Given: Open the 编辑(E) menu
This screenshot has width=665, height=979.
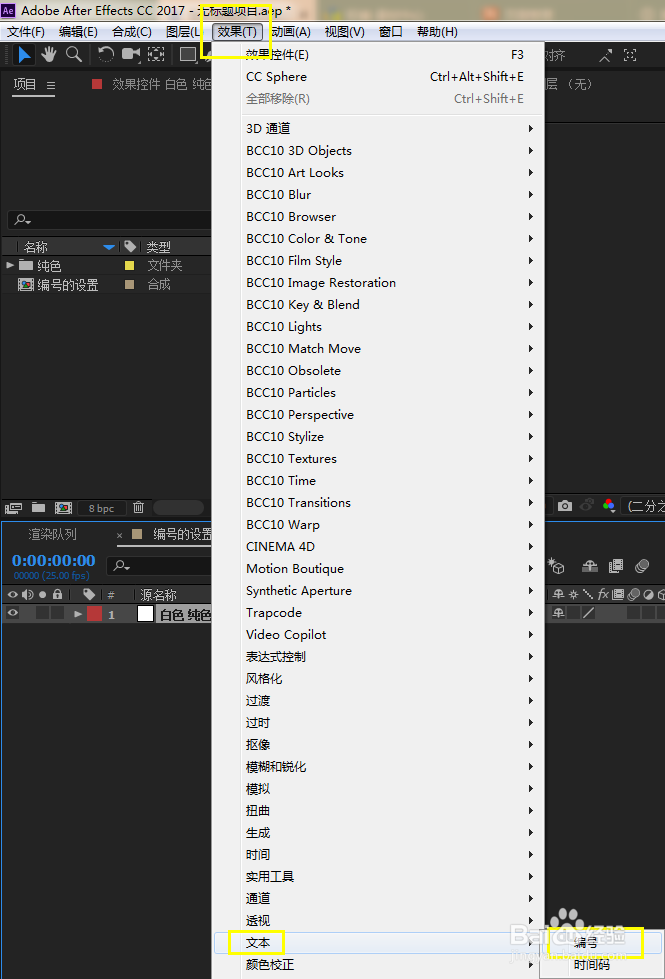Looking at the screenshot, I should coord(78,32).
